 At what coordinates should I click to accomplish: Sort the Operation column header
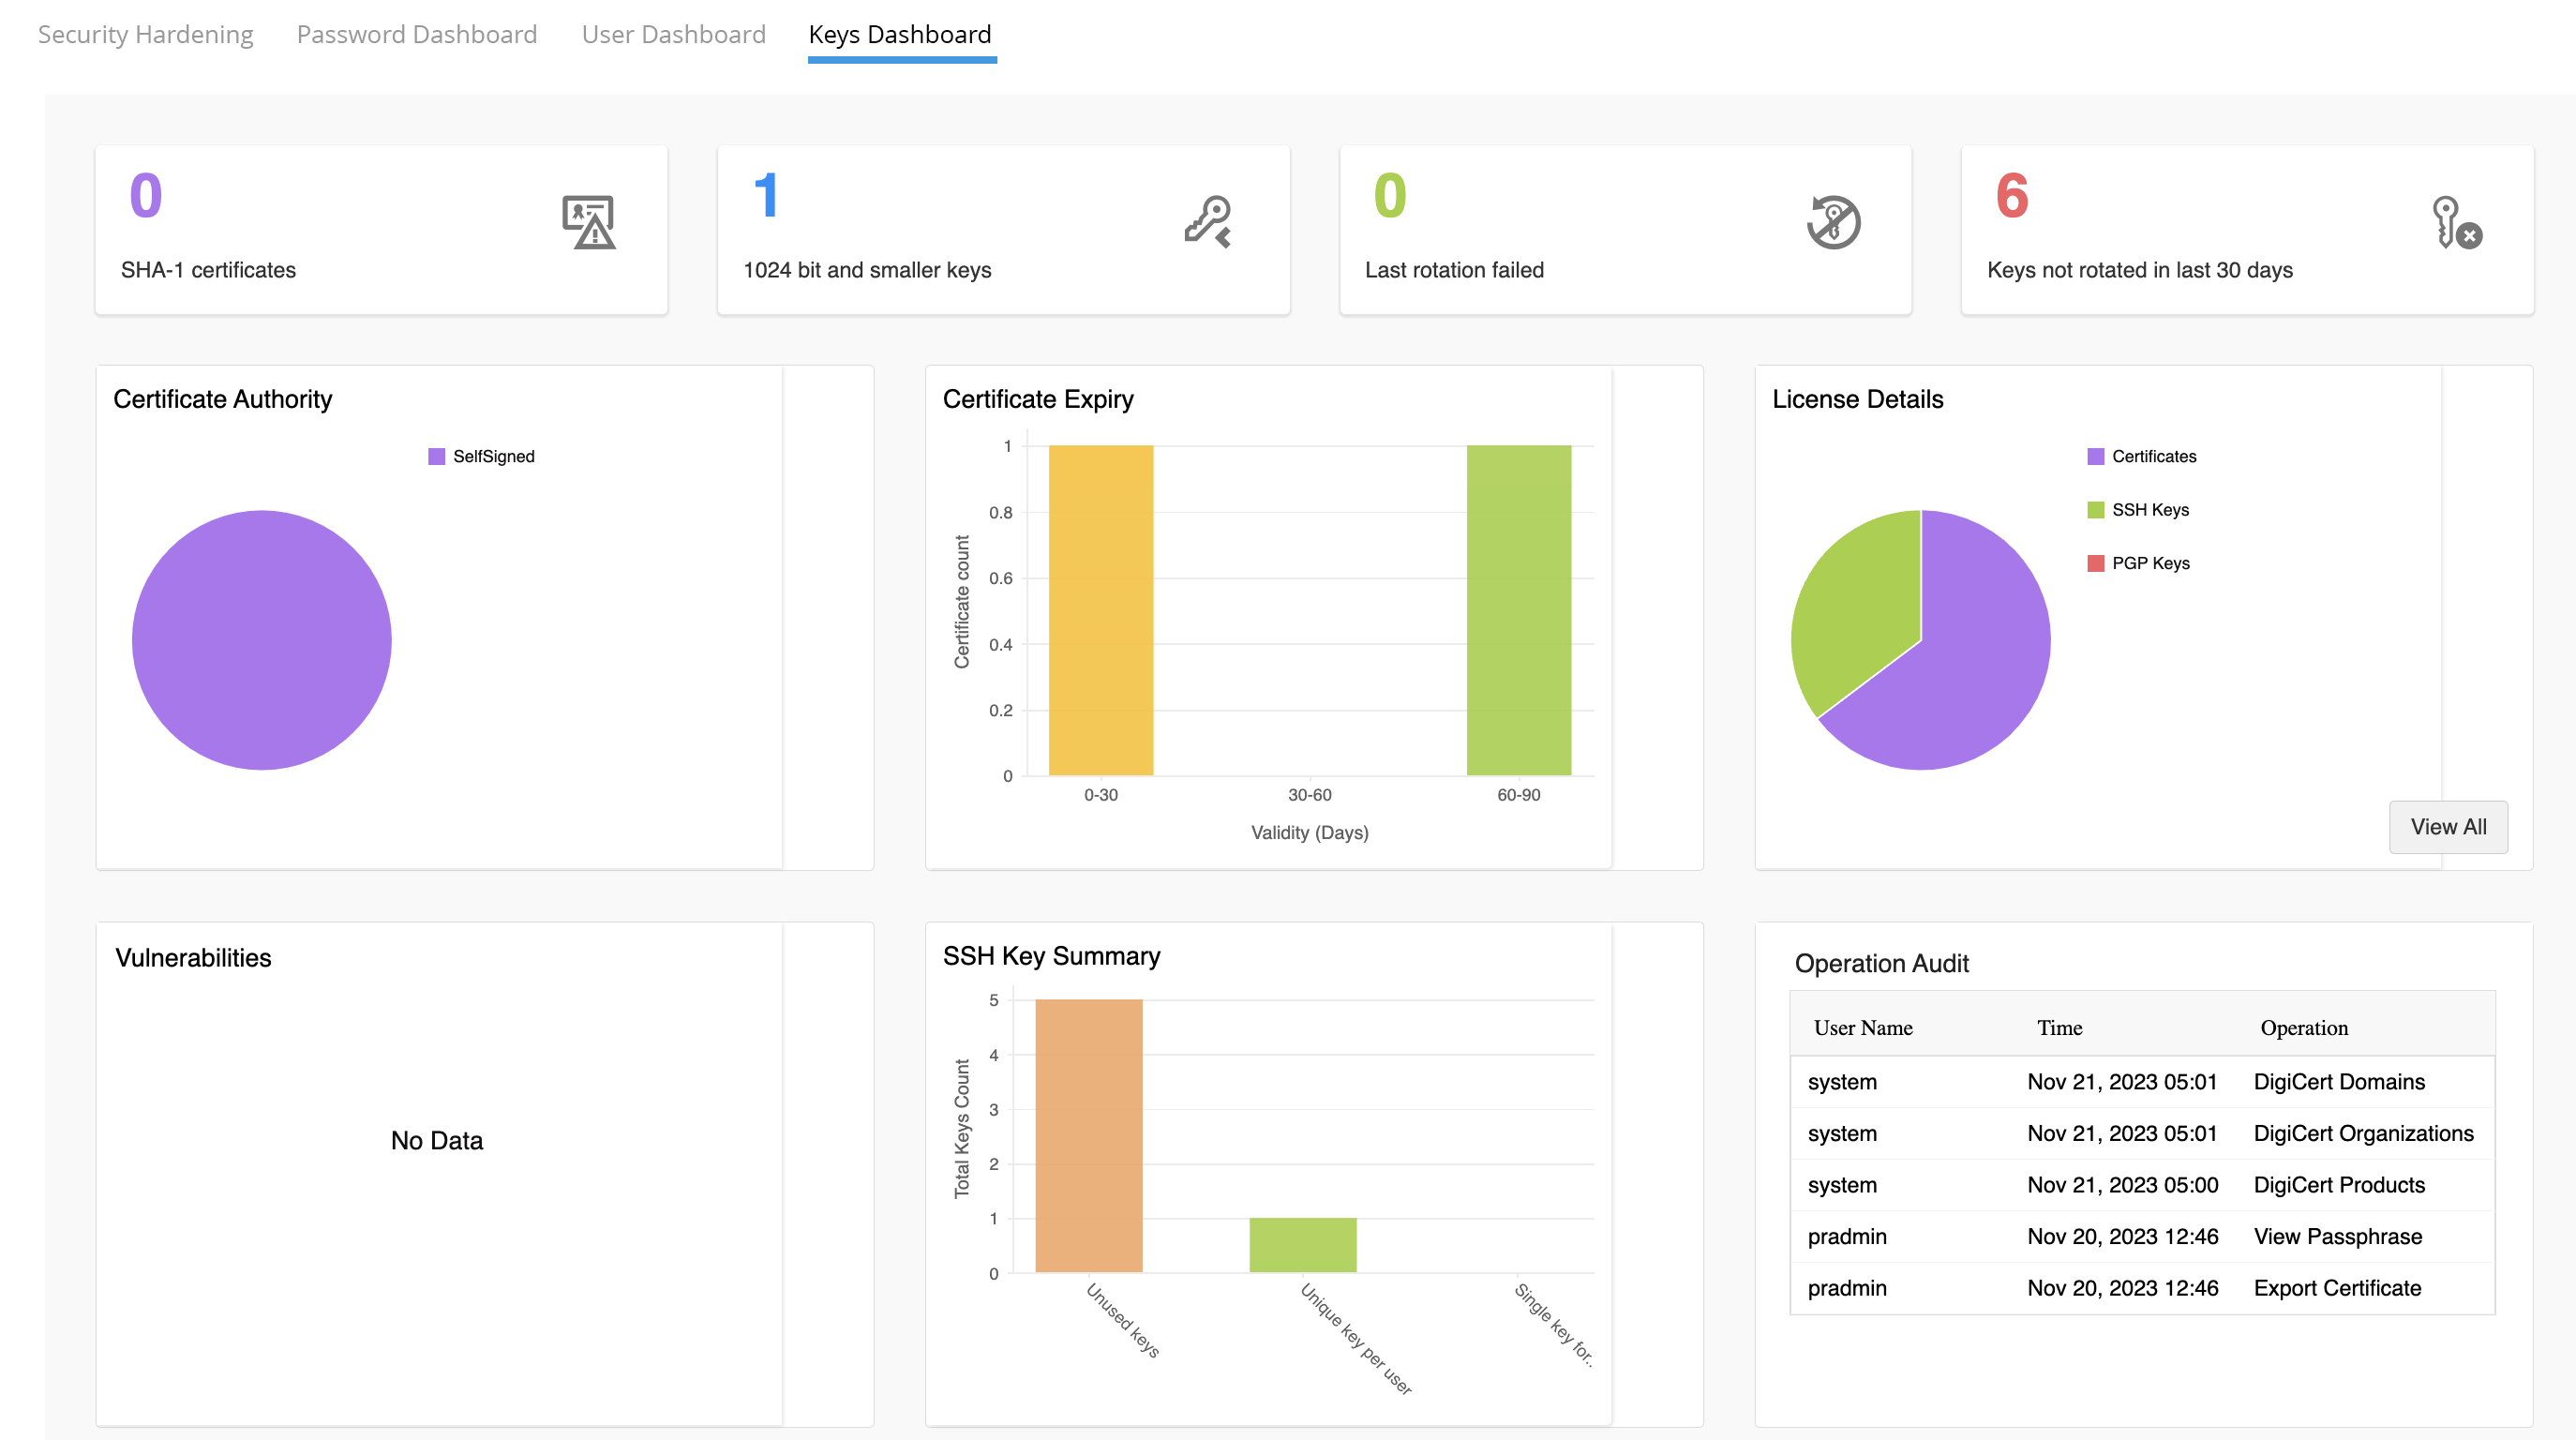tap(2304, 1028)
